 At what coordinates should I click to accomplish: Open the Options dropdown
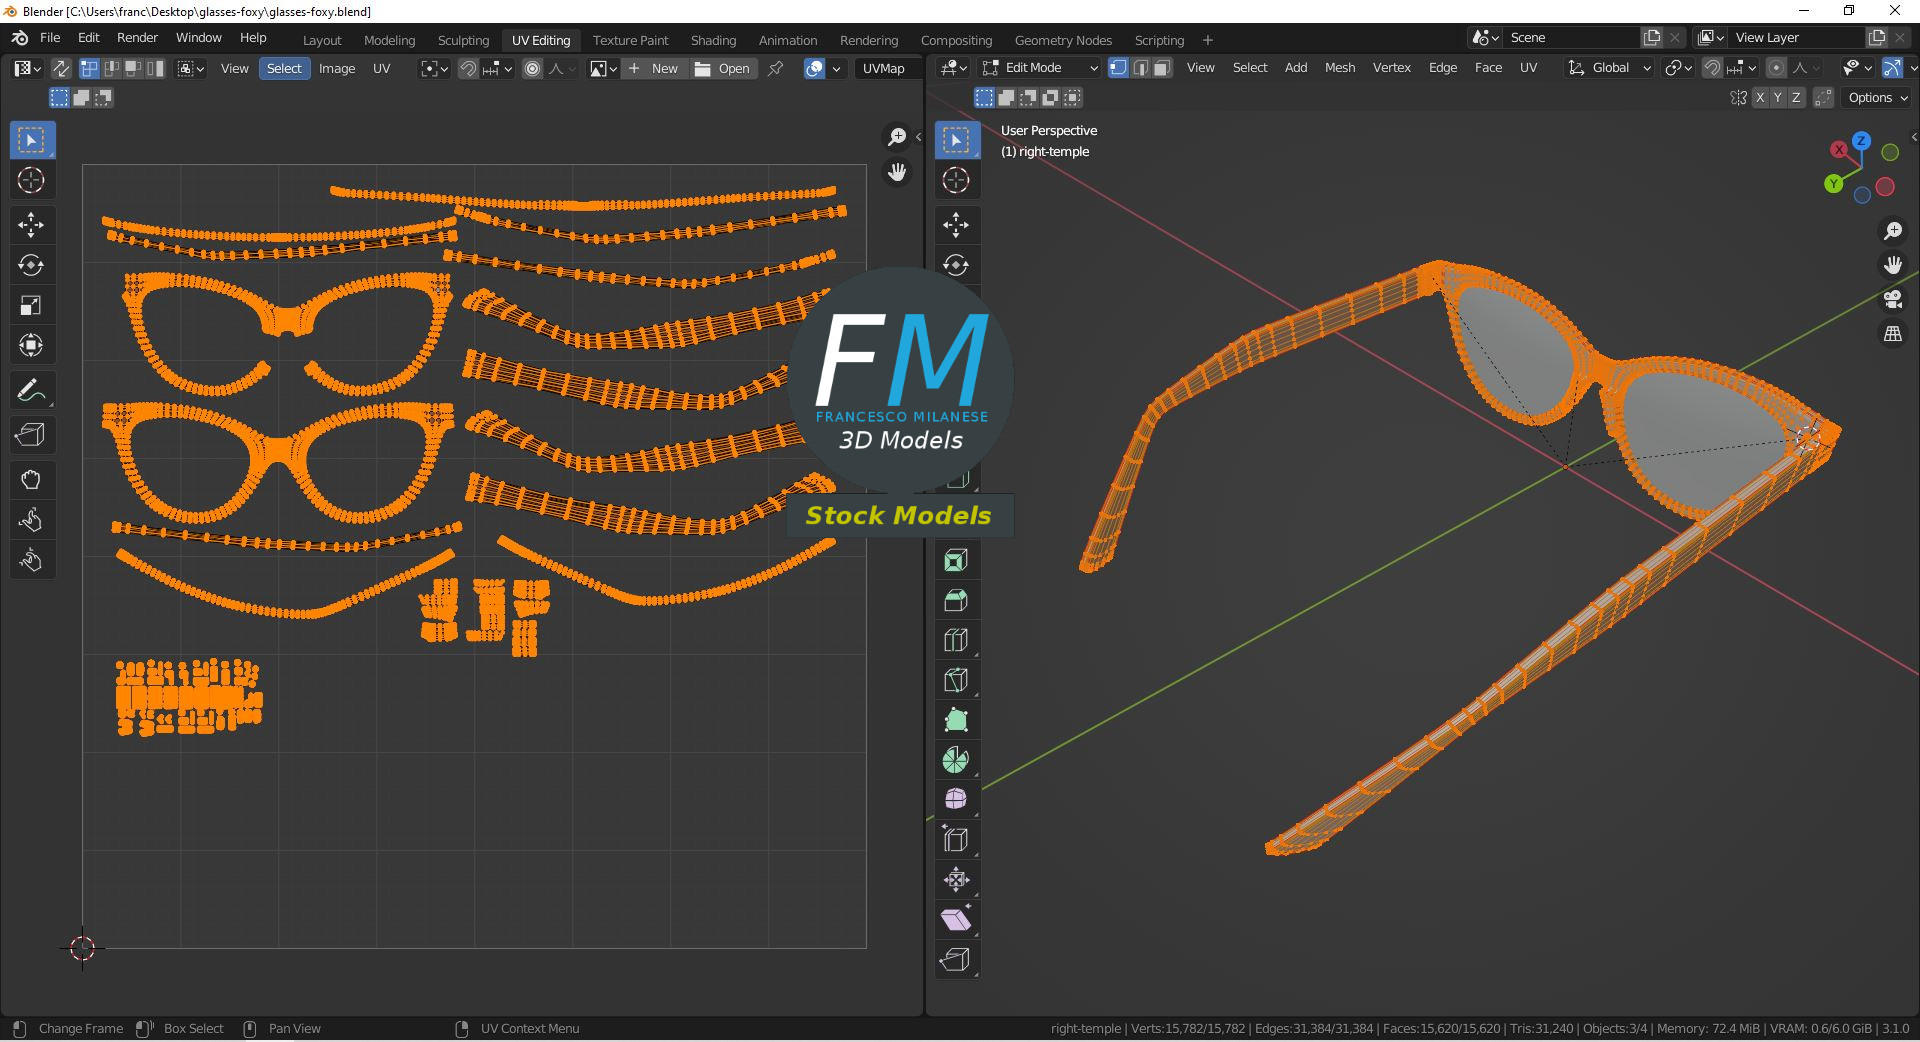coord(1877,97)
